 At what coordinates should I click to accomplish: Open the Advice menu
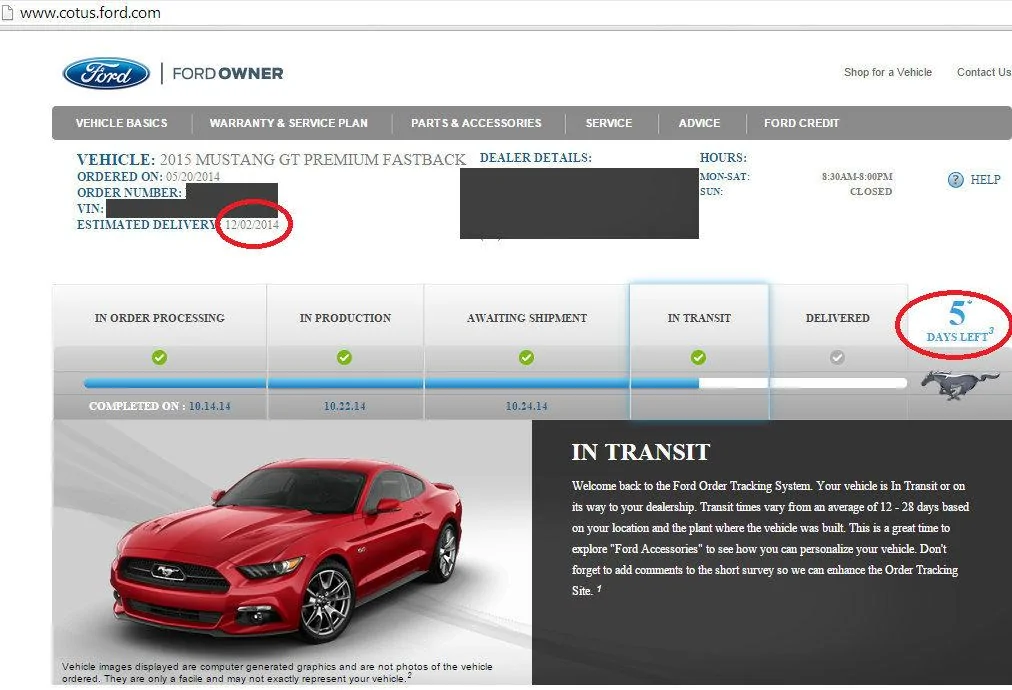point(699,123)
